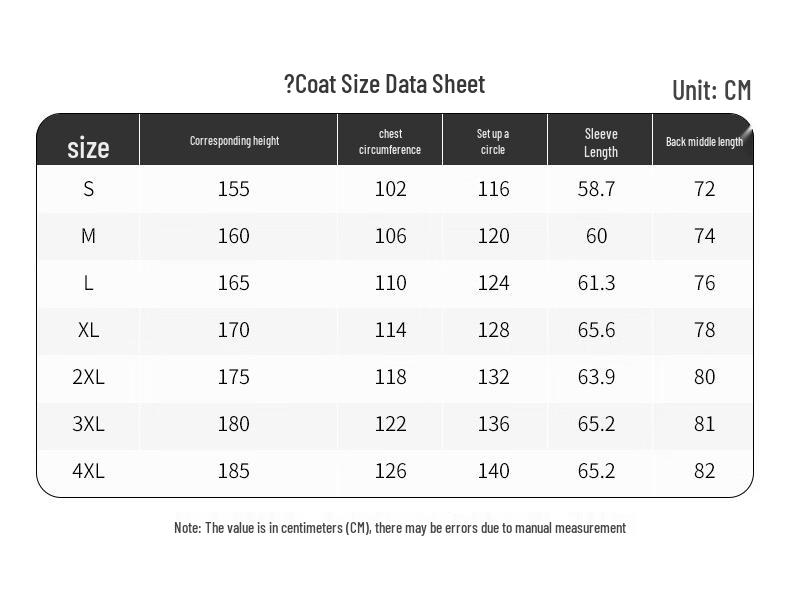Select the S size row label
The width and height of the screenshot is (790, 593).
coord(88,189)
